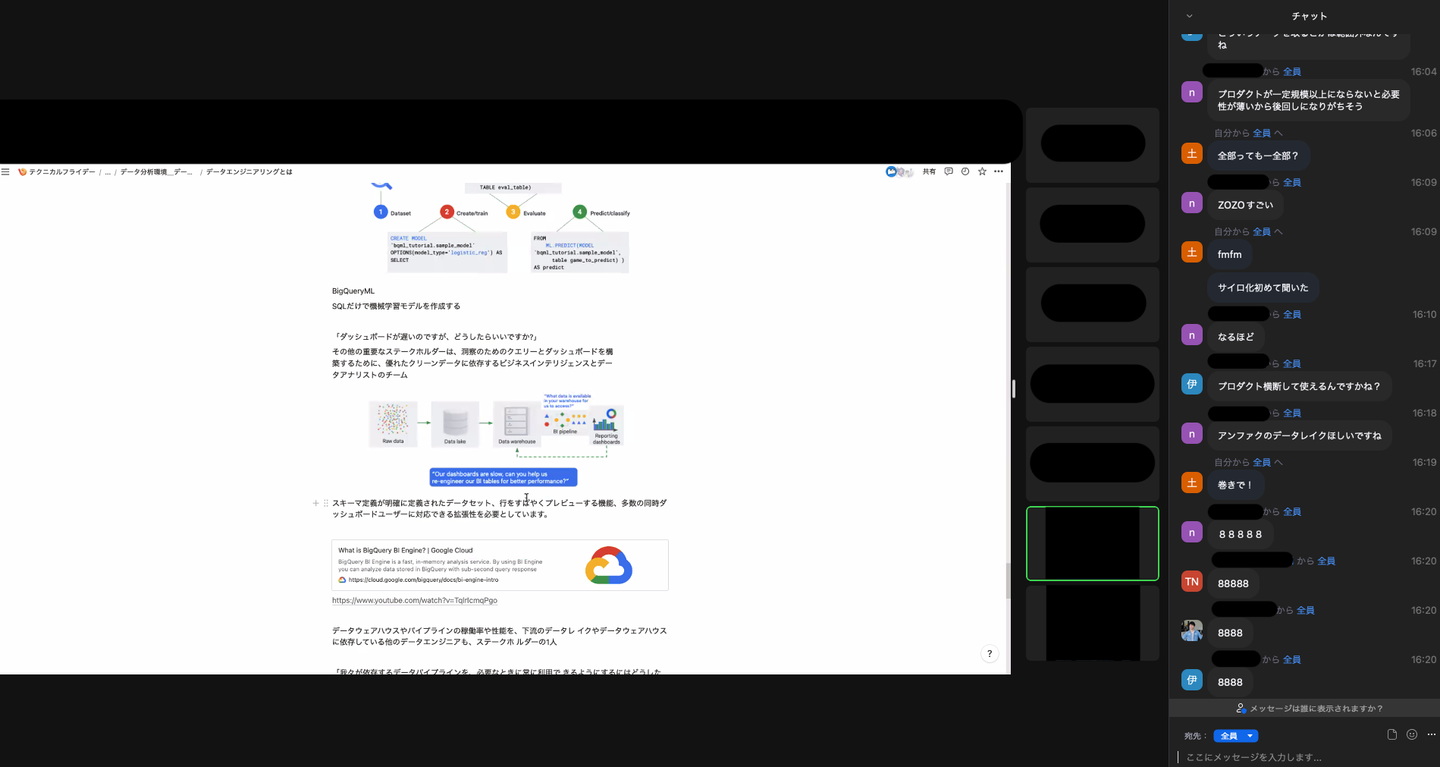
Task: Open the Notion sidebar hamburger menu
Action: (x=6, y=172)
